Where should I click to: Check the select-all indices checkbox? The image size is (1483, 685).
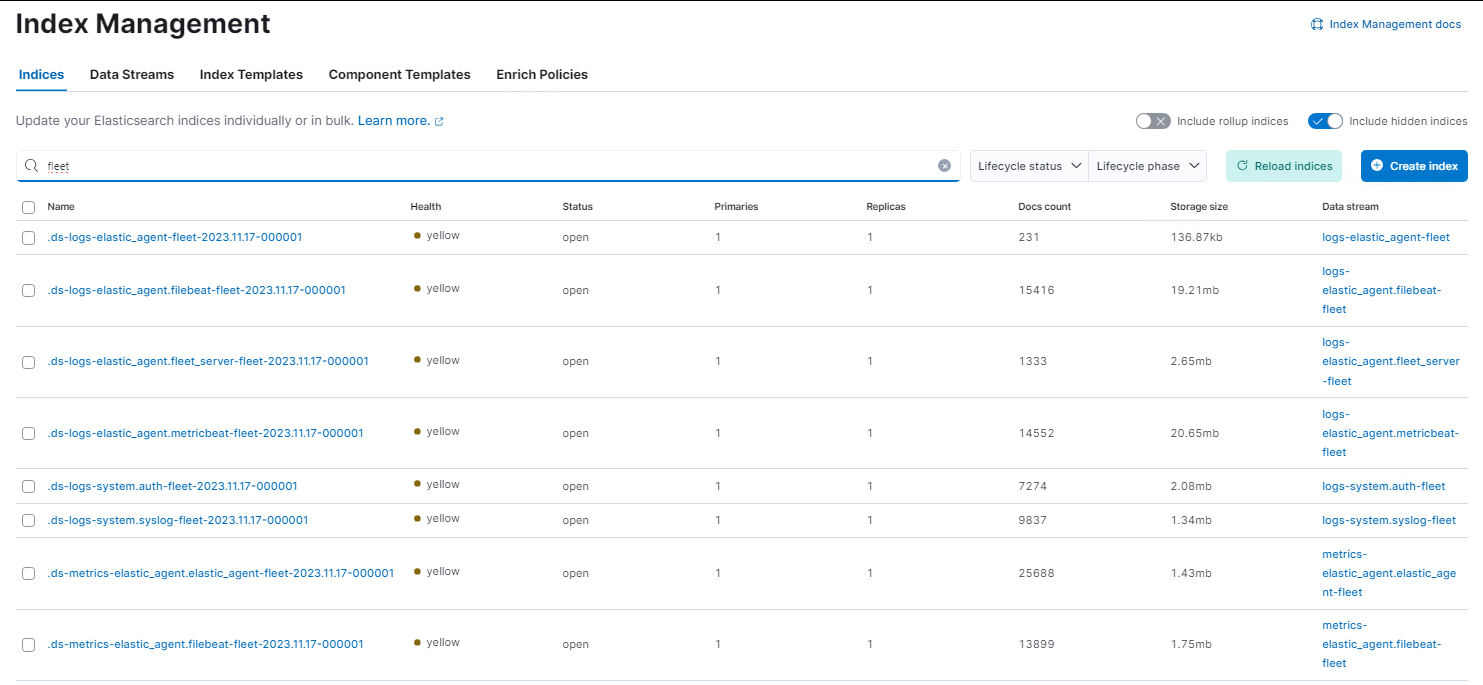28,207
